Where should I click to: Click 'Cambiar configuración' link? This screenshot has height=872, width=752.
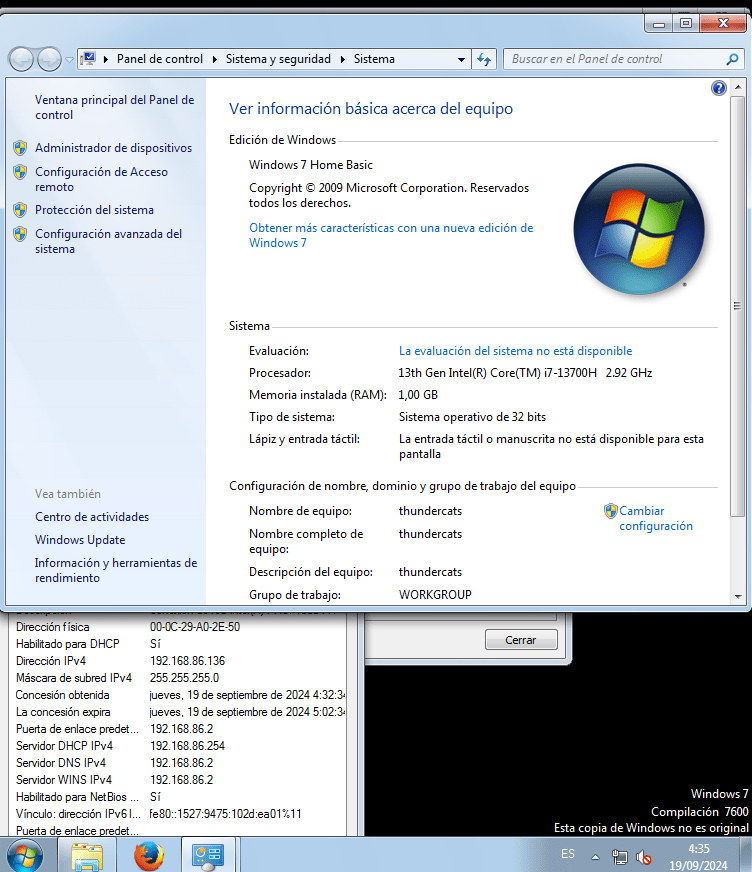pyautogui.click(x=655, y=518)
